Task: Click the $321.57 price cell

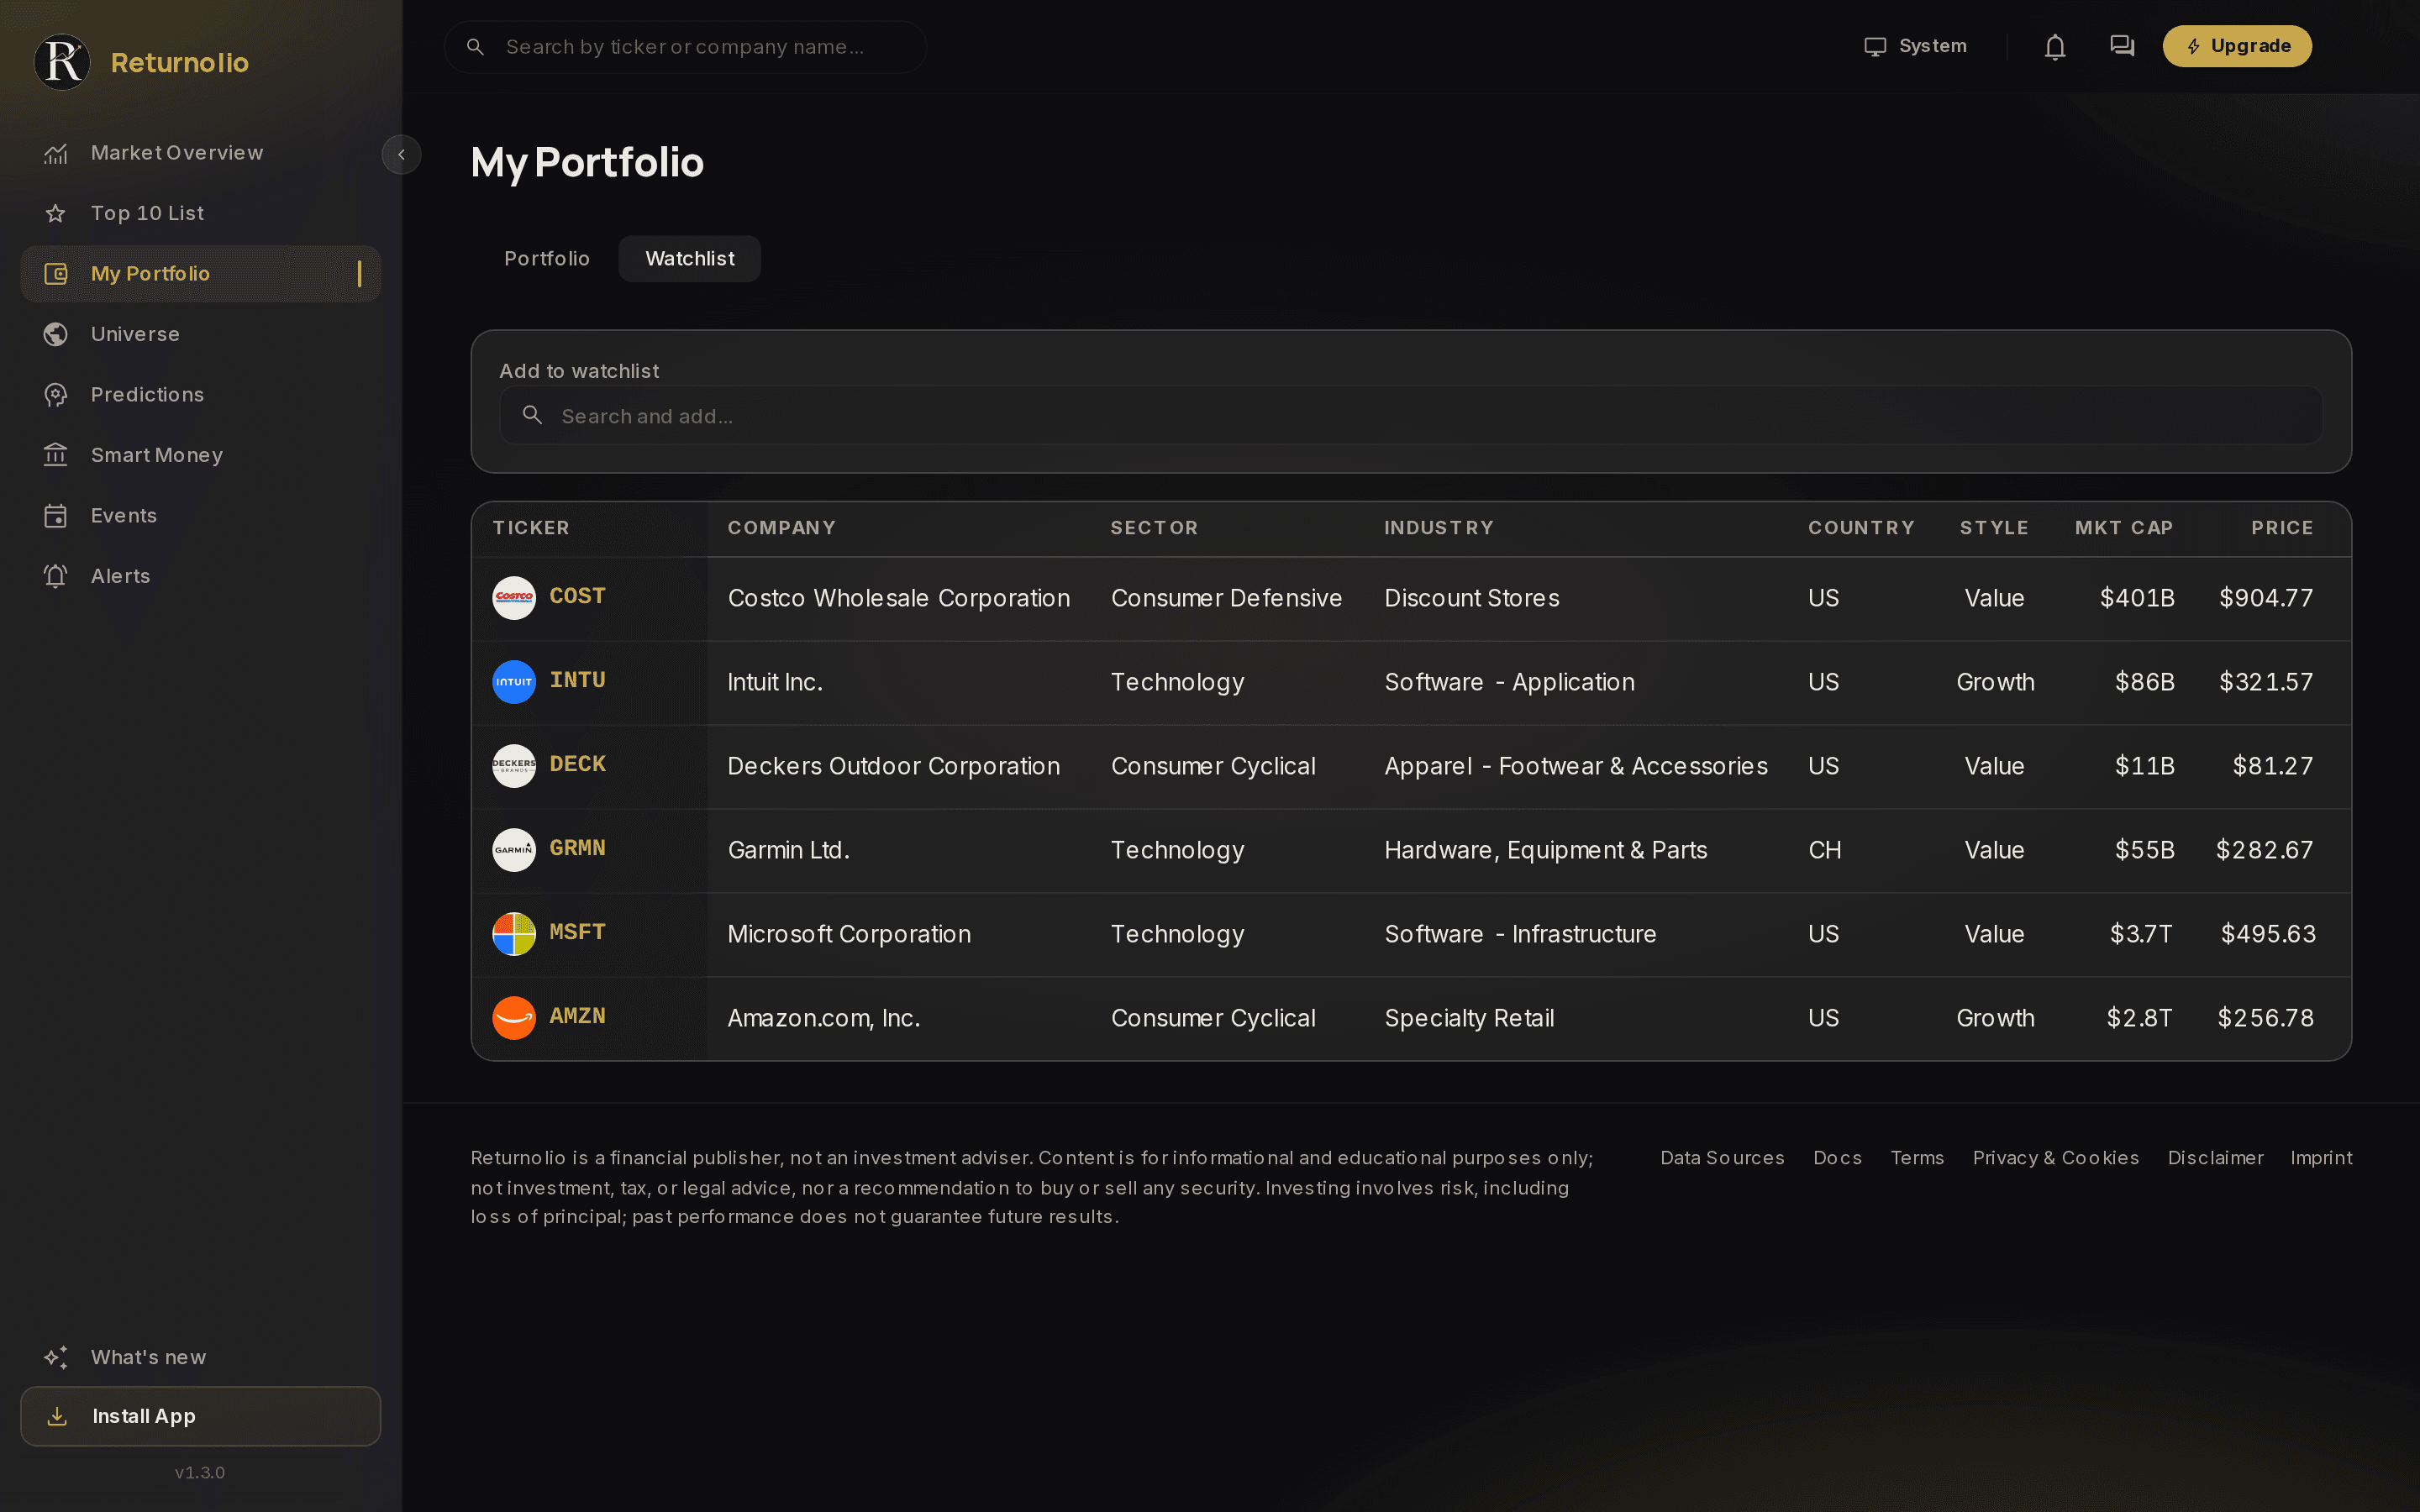Action: (x=2266, y=682)
